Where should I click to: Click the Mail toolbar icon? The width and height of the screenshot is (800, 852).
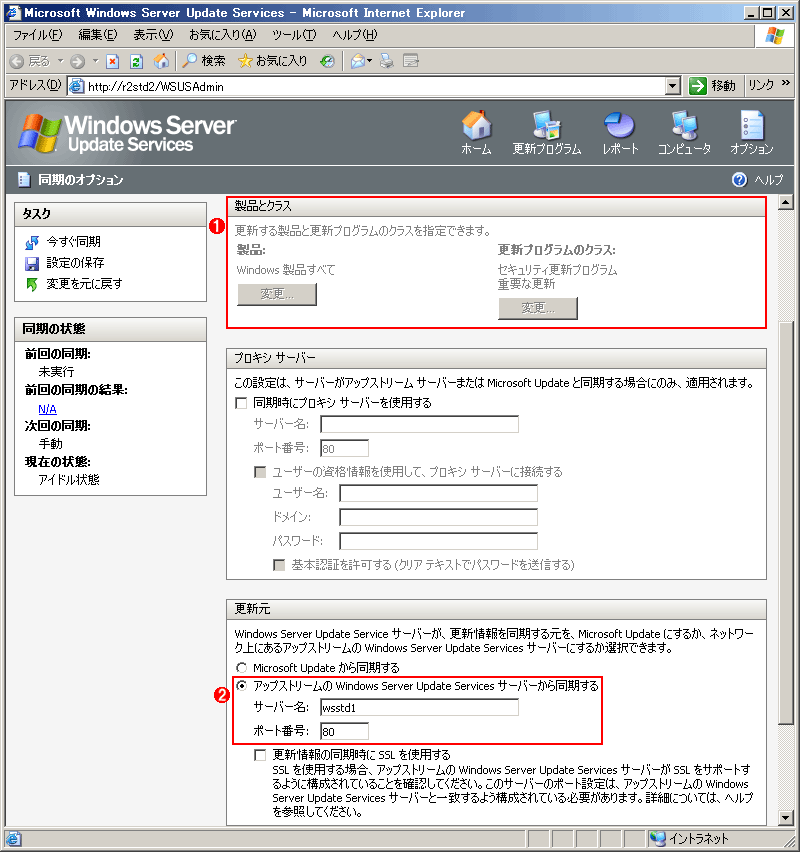pyautogui.click(x=358, y=61)
